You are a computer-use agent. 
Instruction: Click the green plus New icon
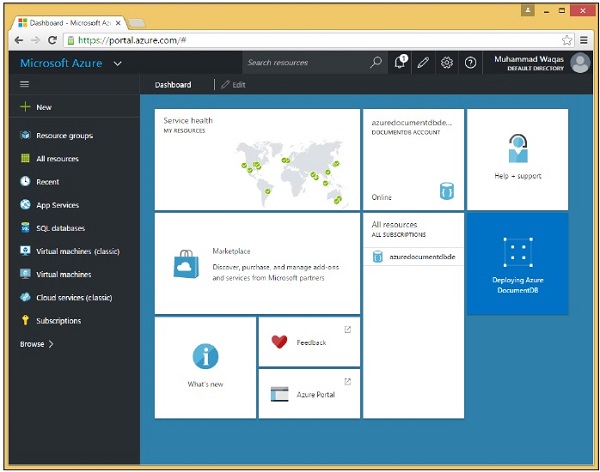coord(25,106)
